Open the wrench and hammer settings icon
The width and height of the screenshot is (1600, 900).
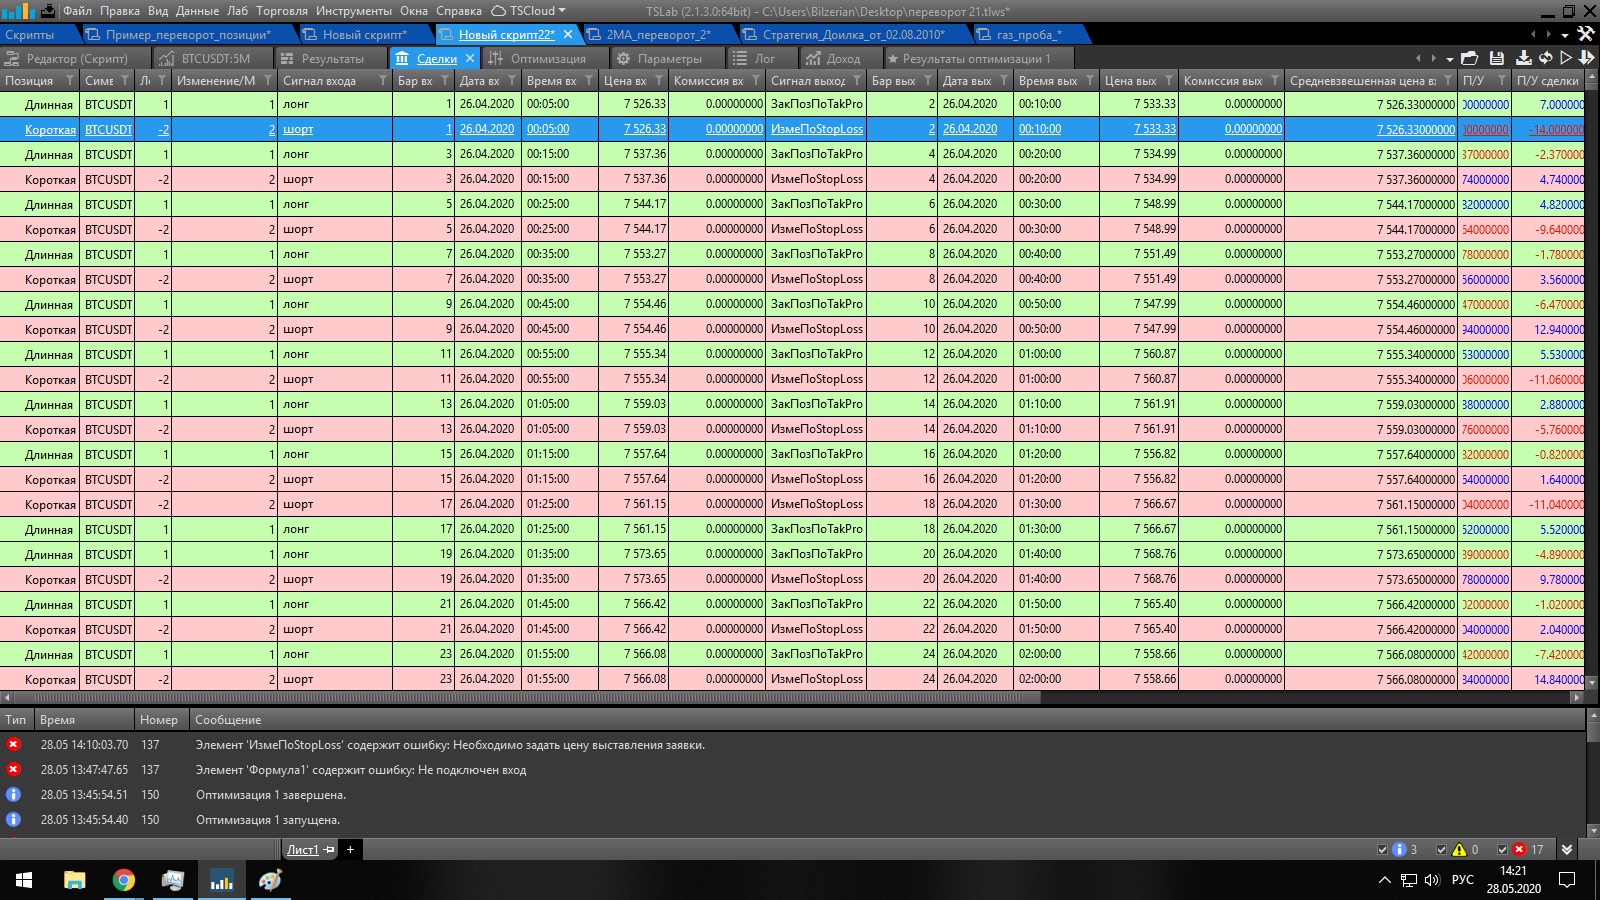point(1585,34)
